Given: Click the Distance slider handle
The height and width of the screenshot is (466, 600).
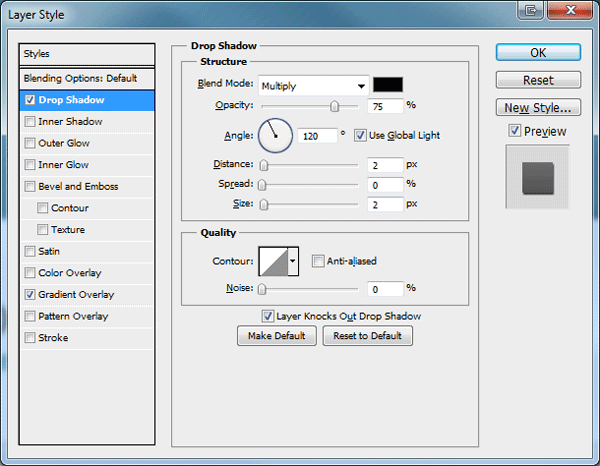Looking at the screenshot, I should 264,165.
